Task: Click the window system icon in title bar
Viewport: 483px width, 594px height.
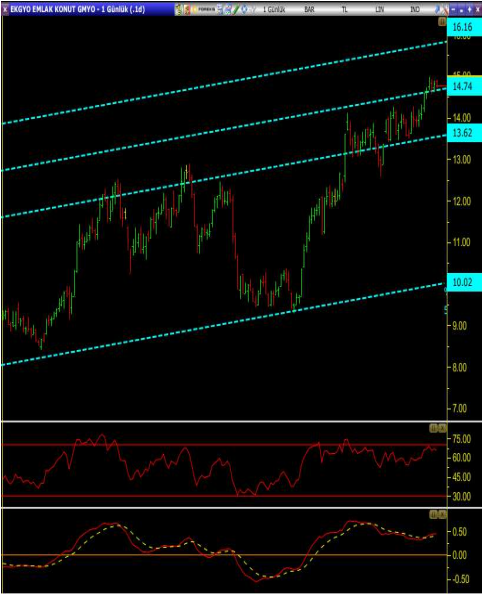Action: coord(5,9)
